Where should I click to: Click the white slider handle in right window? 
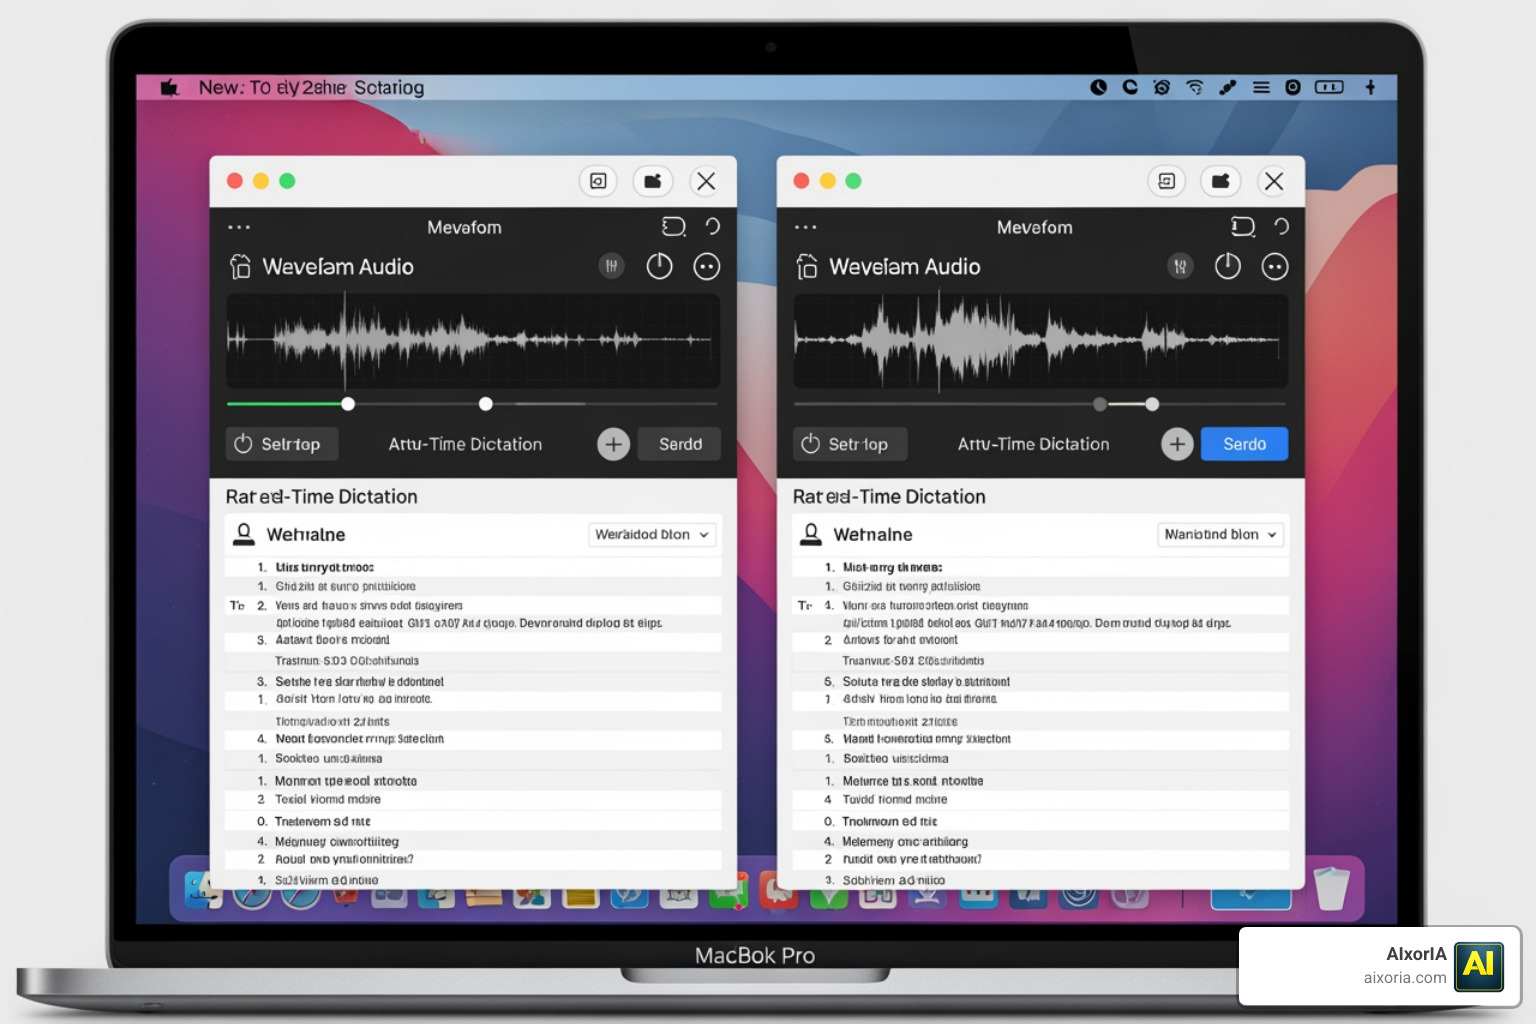pyautogui.click(x=1152, y=404)
